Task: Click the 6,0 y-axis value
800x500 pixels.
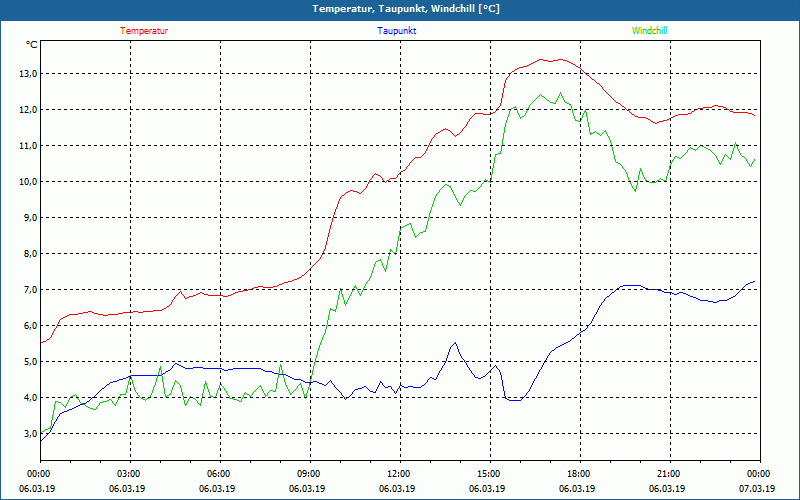Action: click(31, 326)
